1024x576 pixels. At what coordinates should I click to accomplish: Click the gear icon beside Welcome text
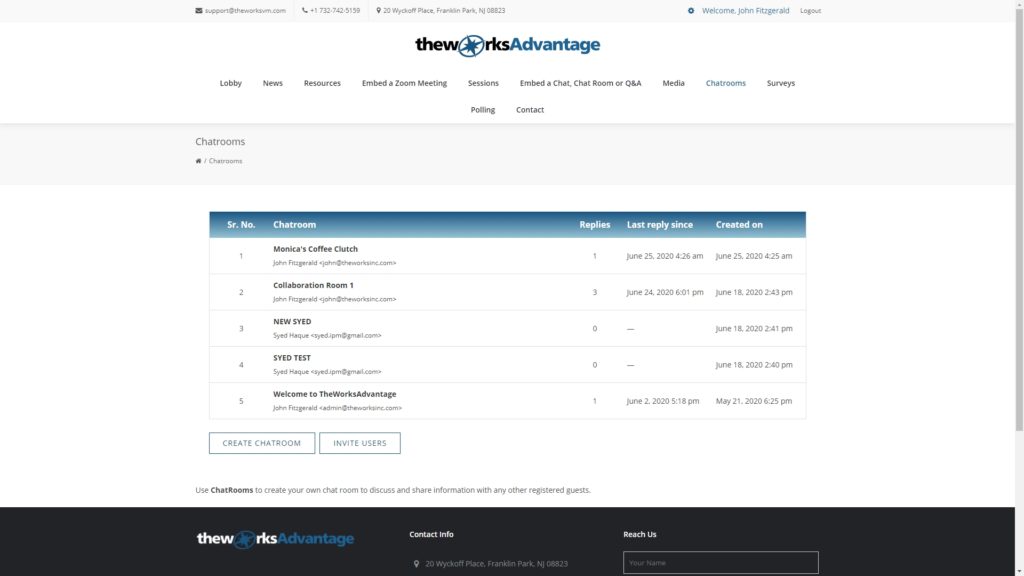pos(691,10)
